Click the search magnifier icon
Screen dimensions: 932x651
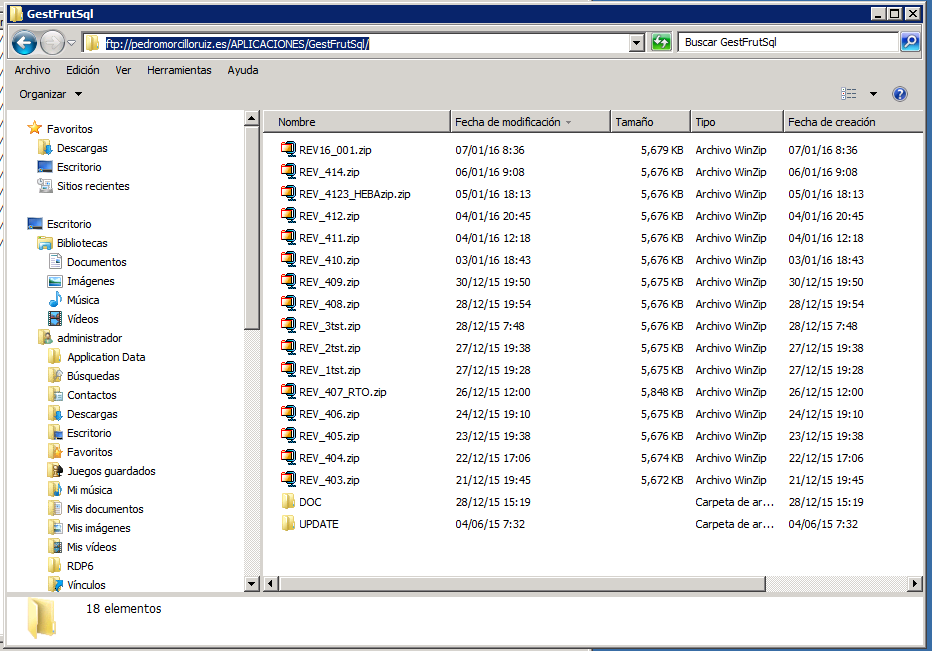click(x=910, y=43)
